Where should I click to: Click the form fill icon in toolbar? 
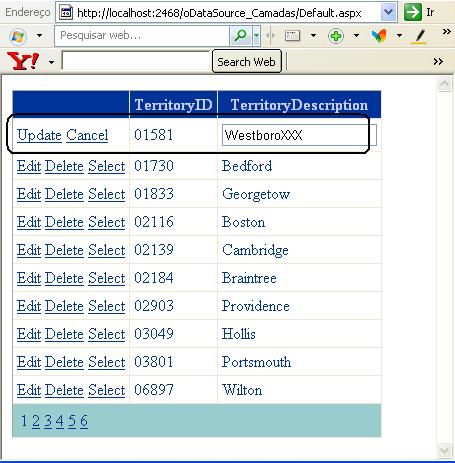(292, 35)
